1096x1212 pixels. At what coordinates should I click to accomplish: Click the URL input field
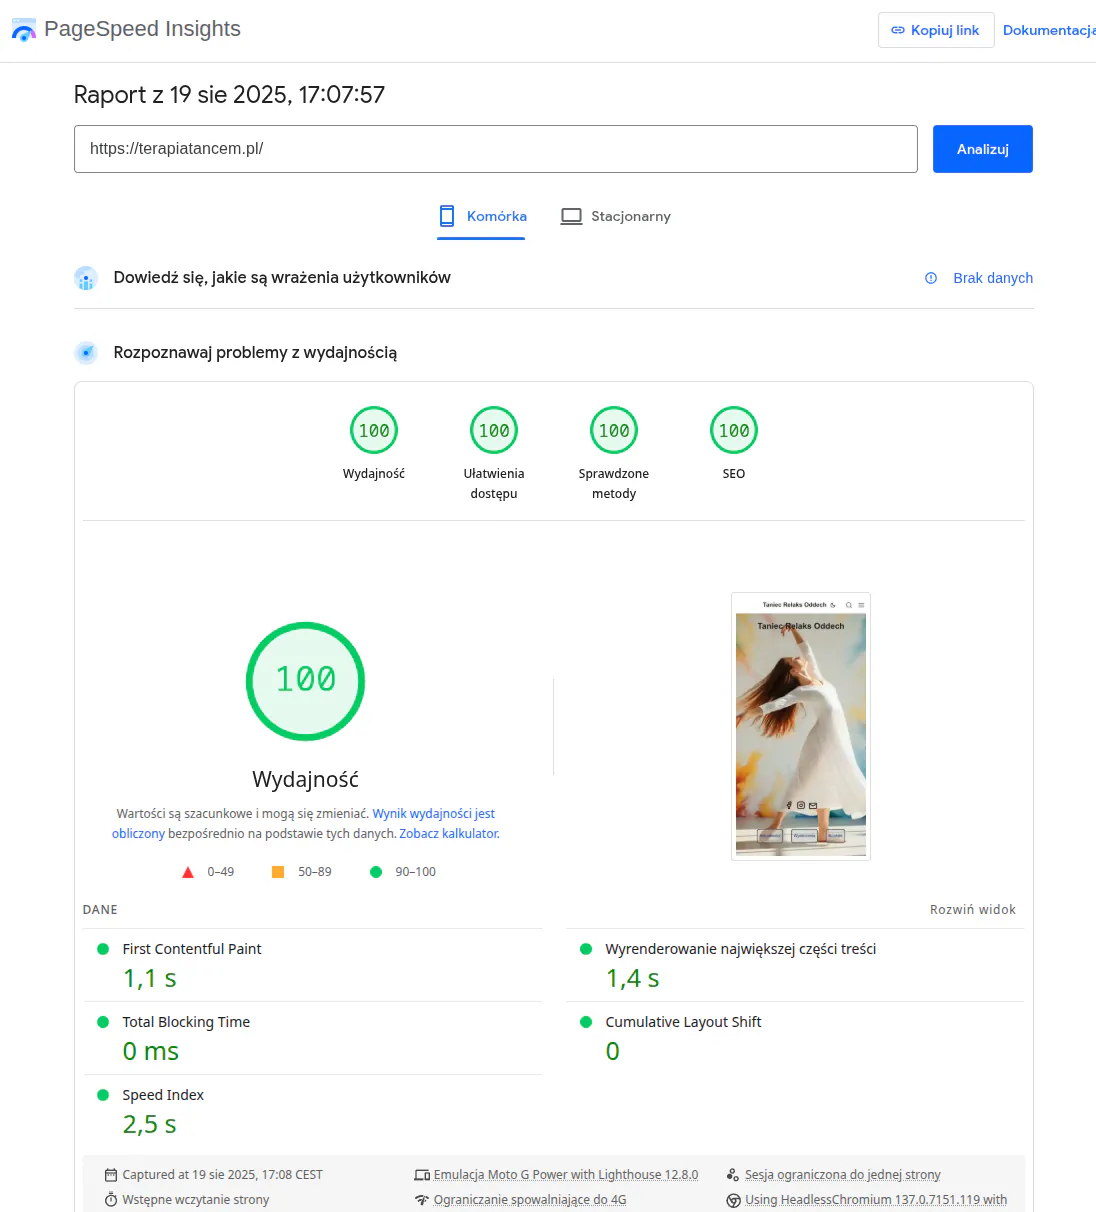click(x=495, y=149)
